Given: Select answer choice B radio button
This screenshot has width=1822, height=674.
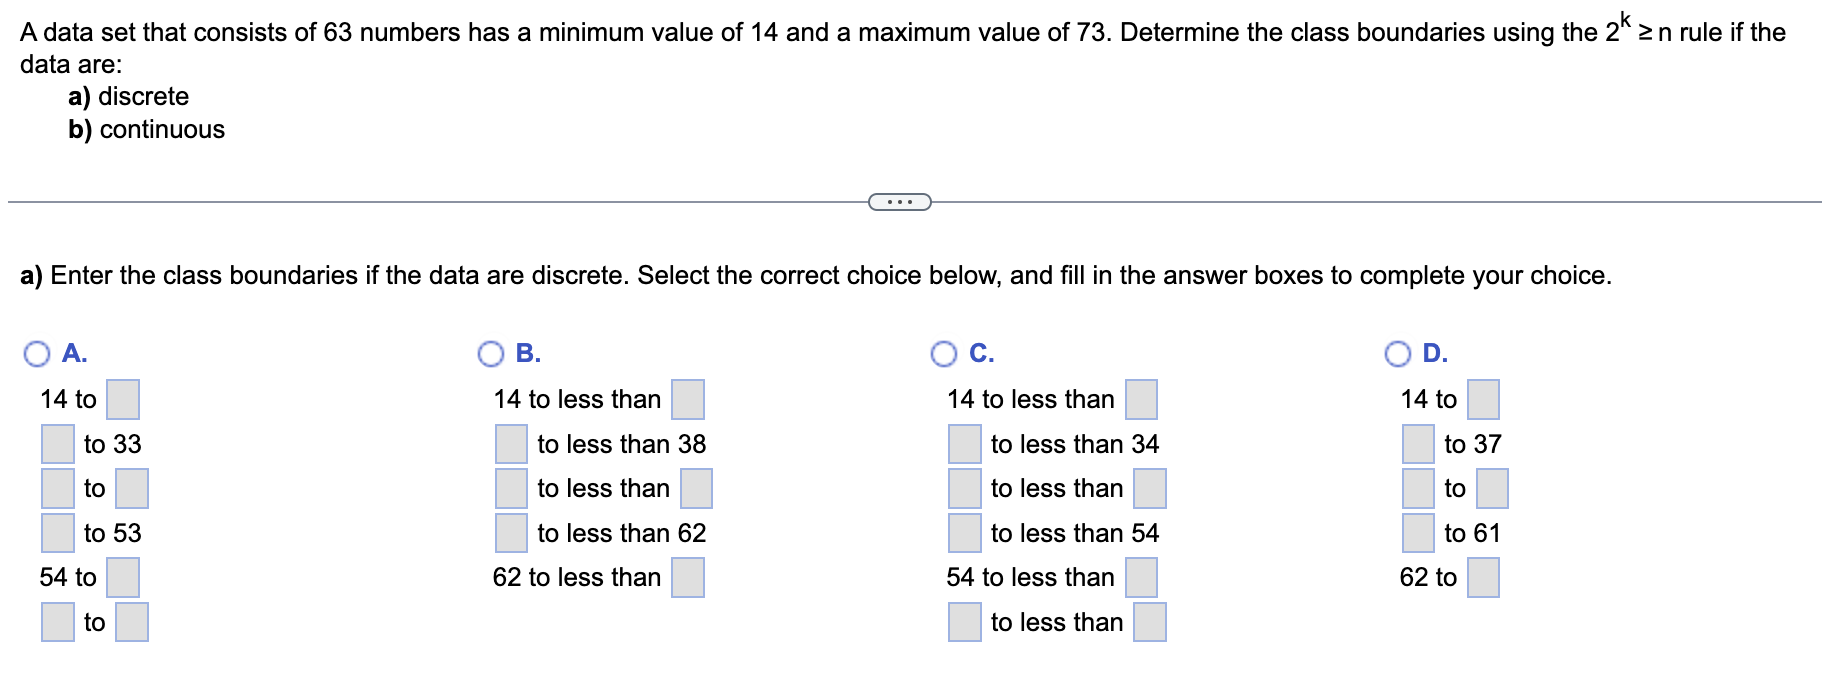Looking at the screenshot, I should [491, 354].
